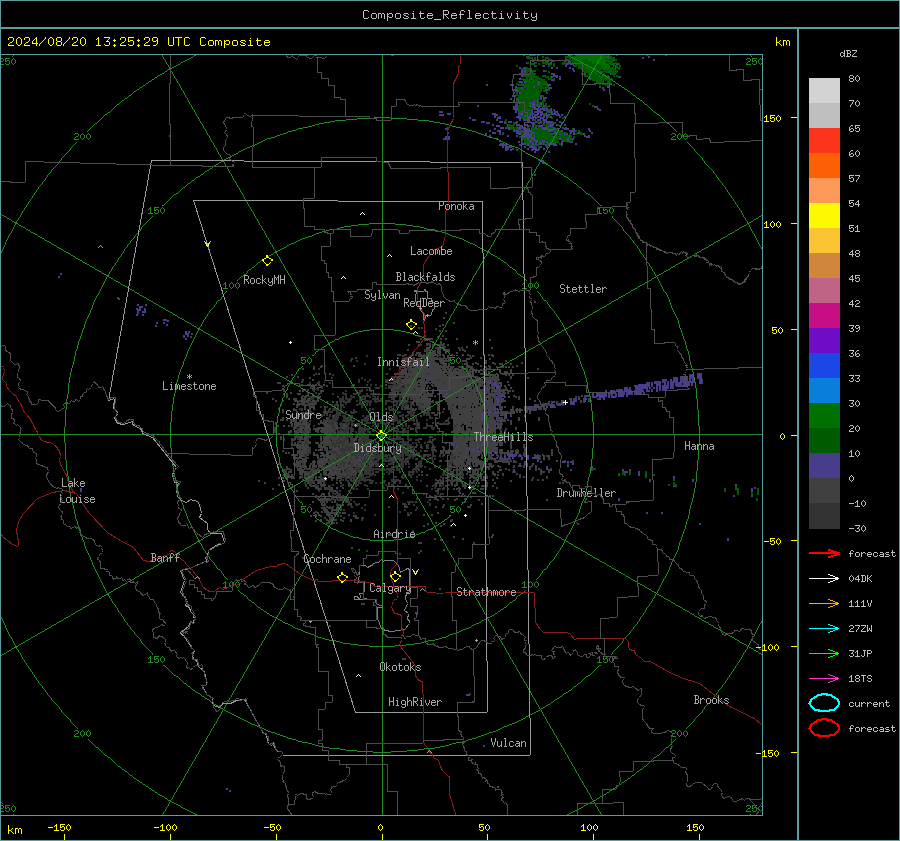900x841 pixels.
Task: Click the magenta 18TS arrow legend icon
Action: pyautogui.click(x=824, y=679)
